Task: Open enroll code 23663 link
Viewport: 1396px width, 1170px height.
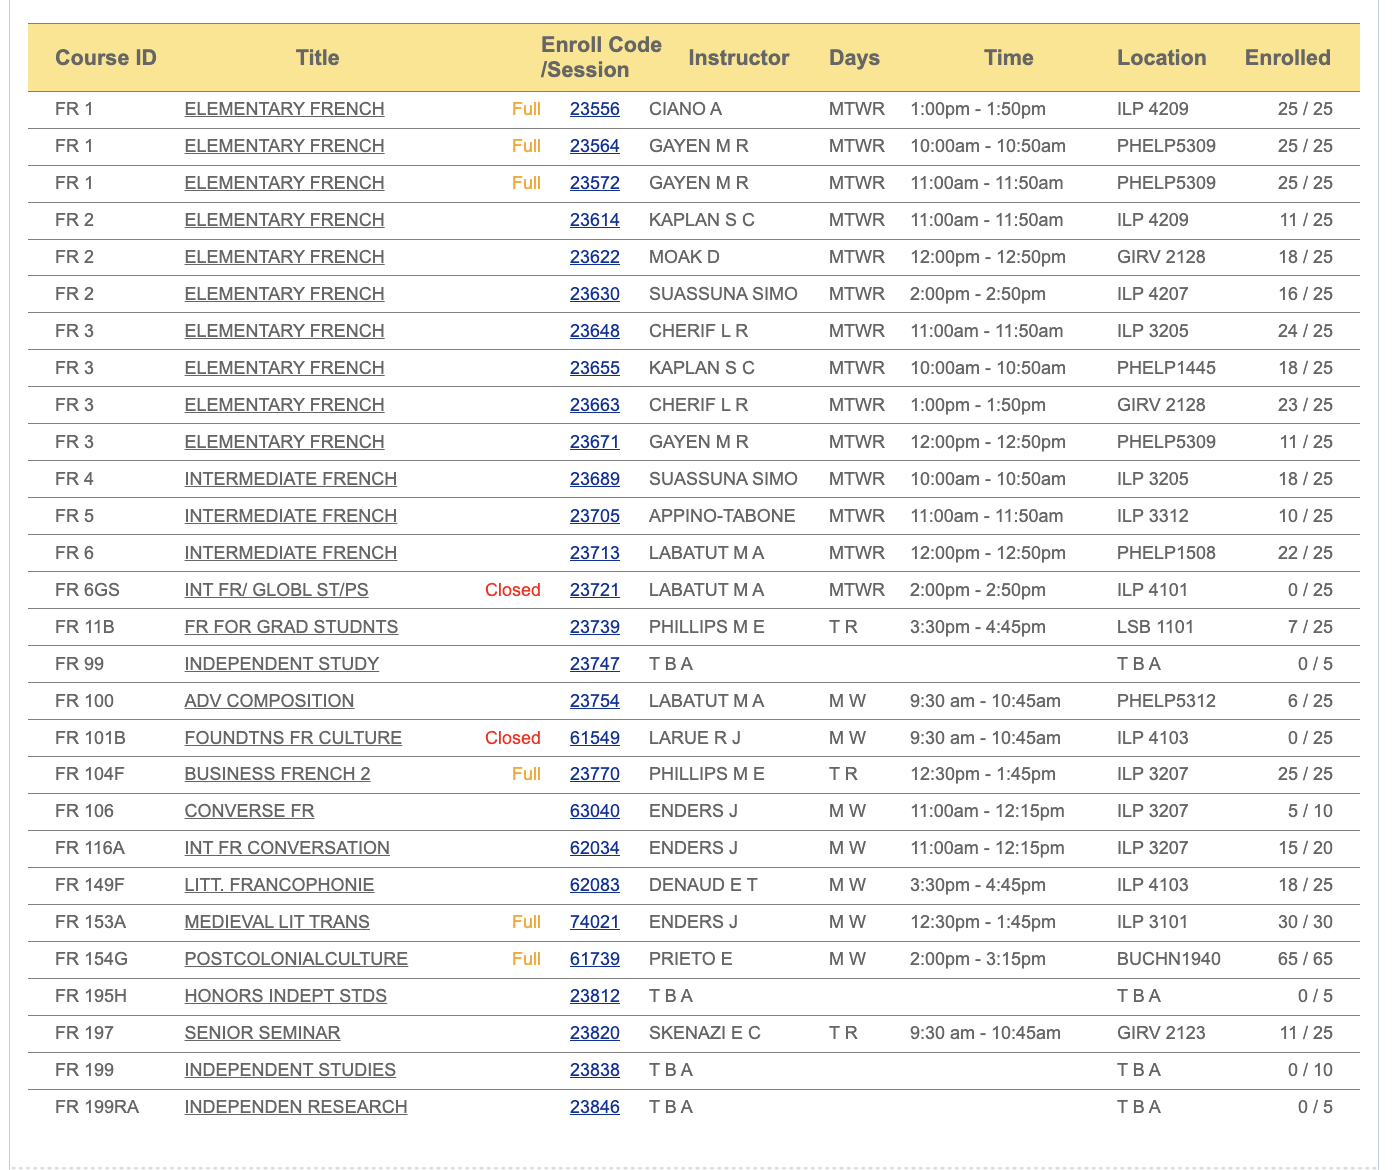Action: click(594, 405)
